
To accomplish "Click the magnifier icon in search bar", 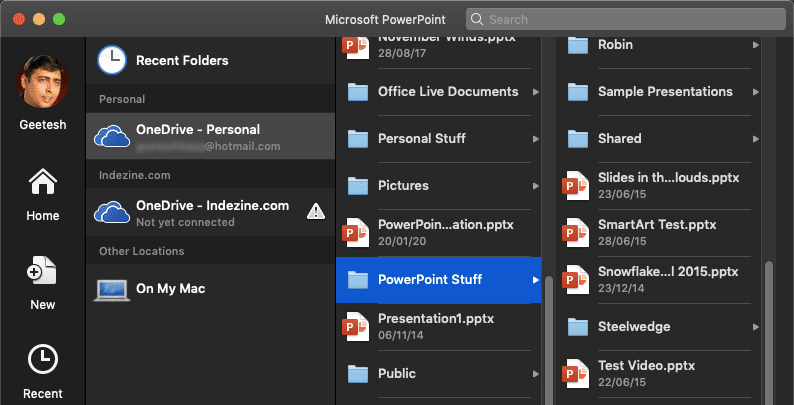I will [x=477, y=19].
